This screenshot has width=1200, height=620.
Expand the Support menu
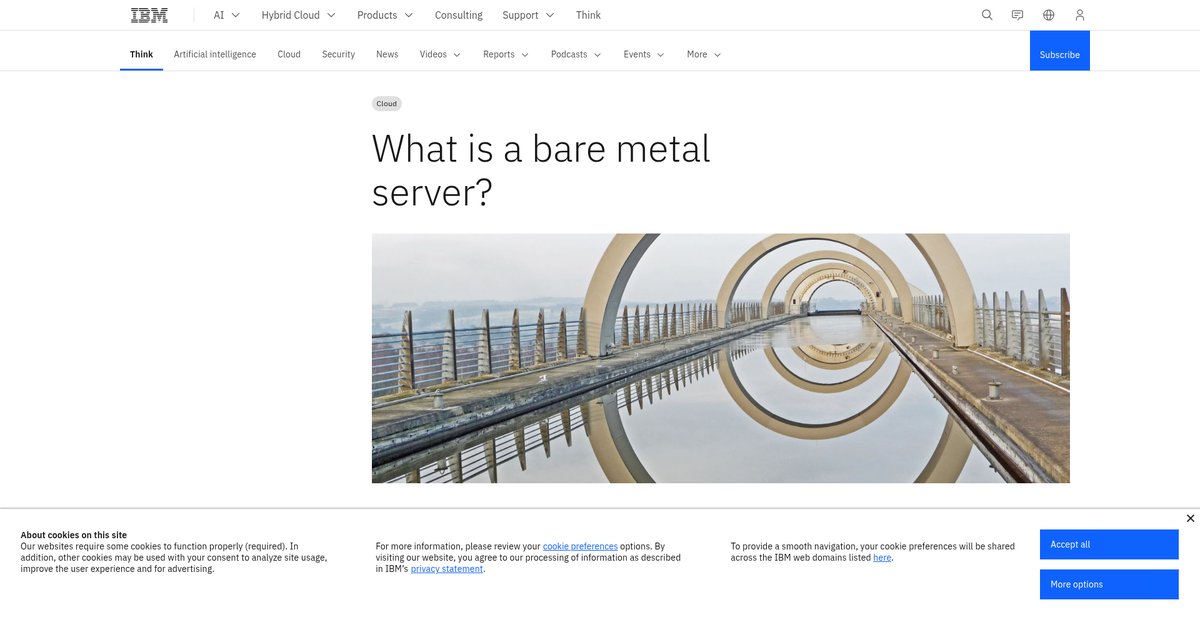[528, 15]
